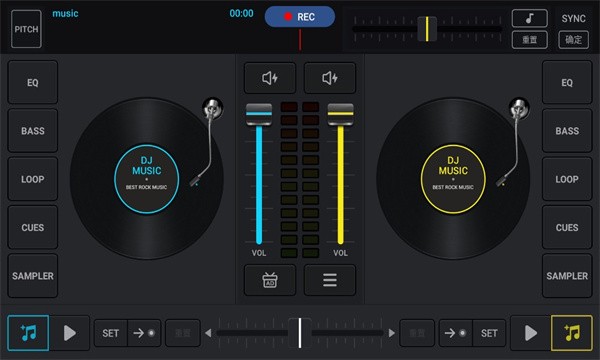Click the 确定 button under SYNC
Screen dimensions: 600x360
[x=573, y=39]
